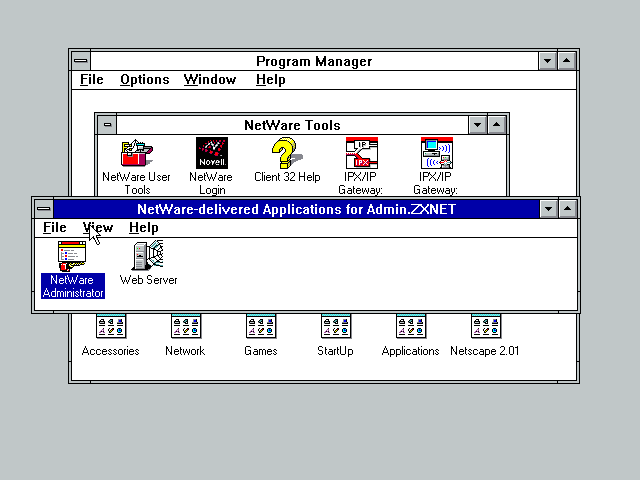This screenshot has width=640, height=480.
Task: Click the NetWare Tools title bar
Action: [x=292, y=125]
